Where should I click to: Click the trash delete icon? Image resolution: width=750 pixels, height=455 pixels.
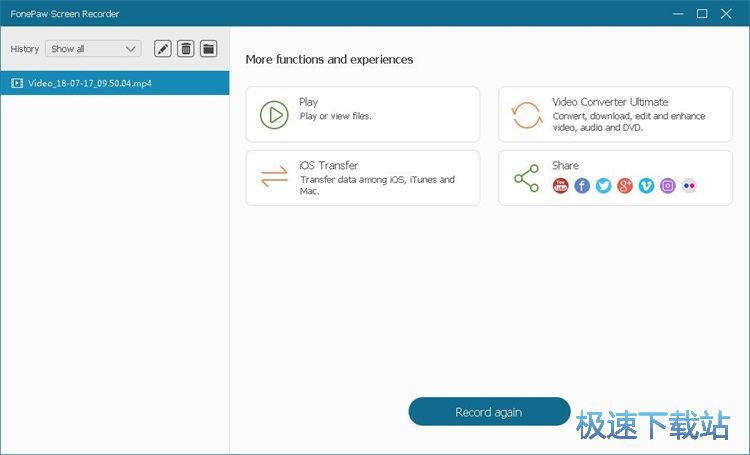(186, 49)
